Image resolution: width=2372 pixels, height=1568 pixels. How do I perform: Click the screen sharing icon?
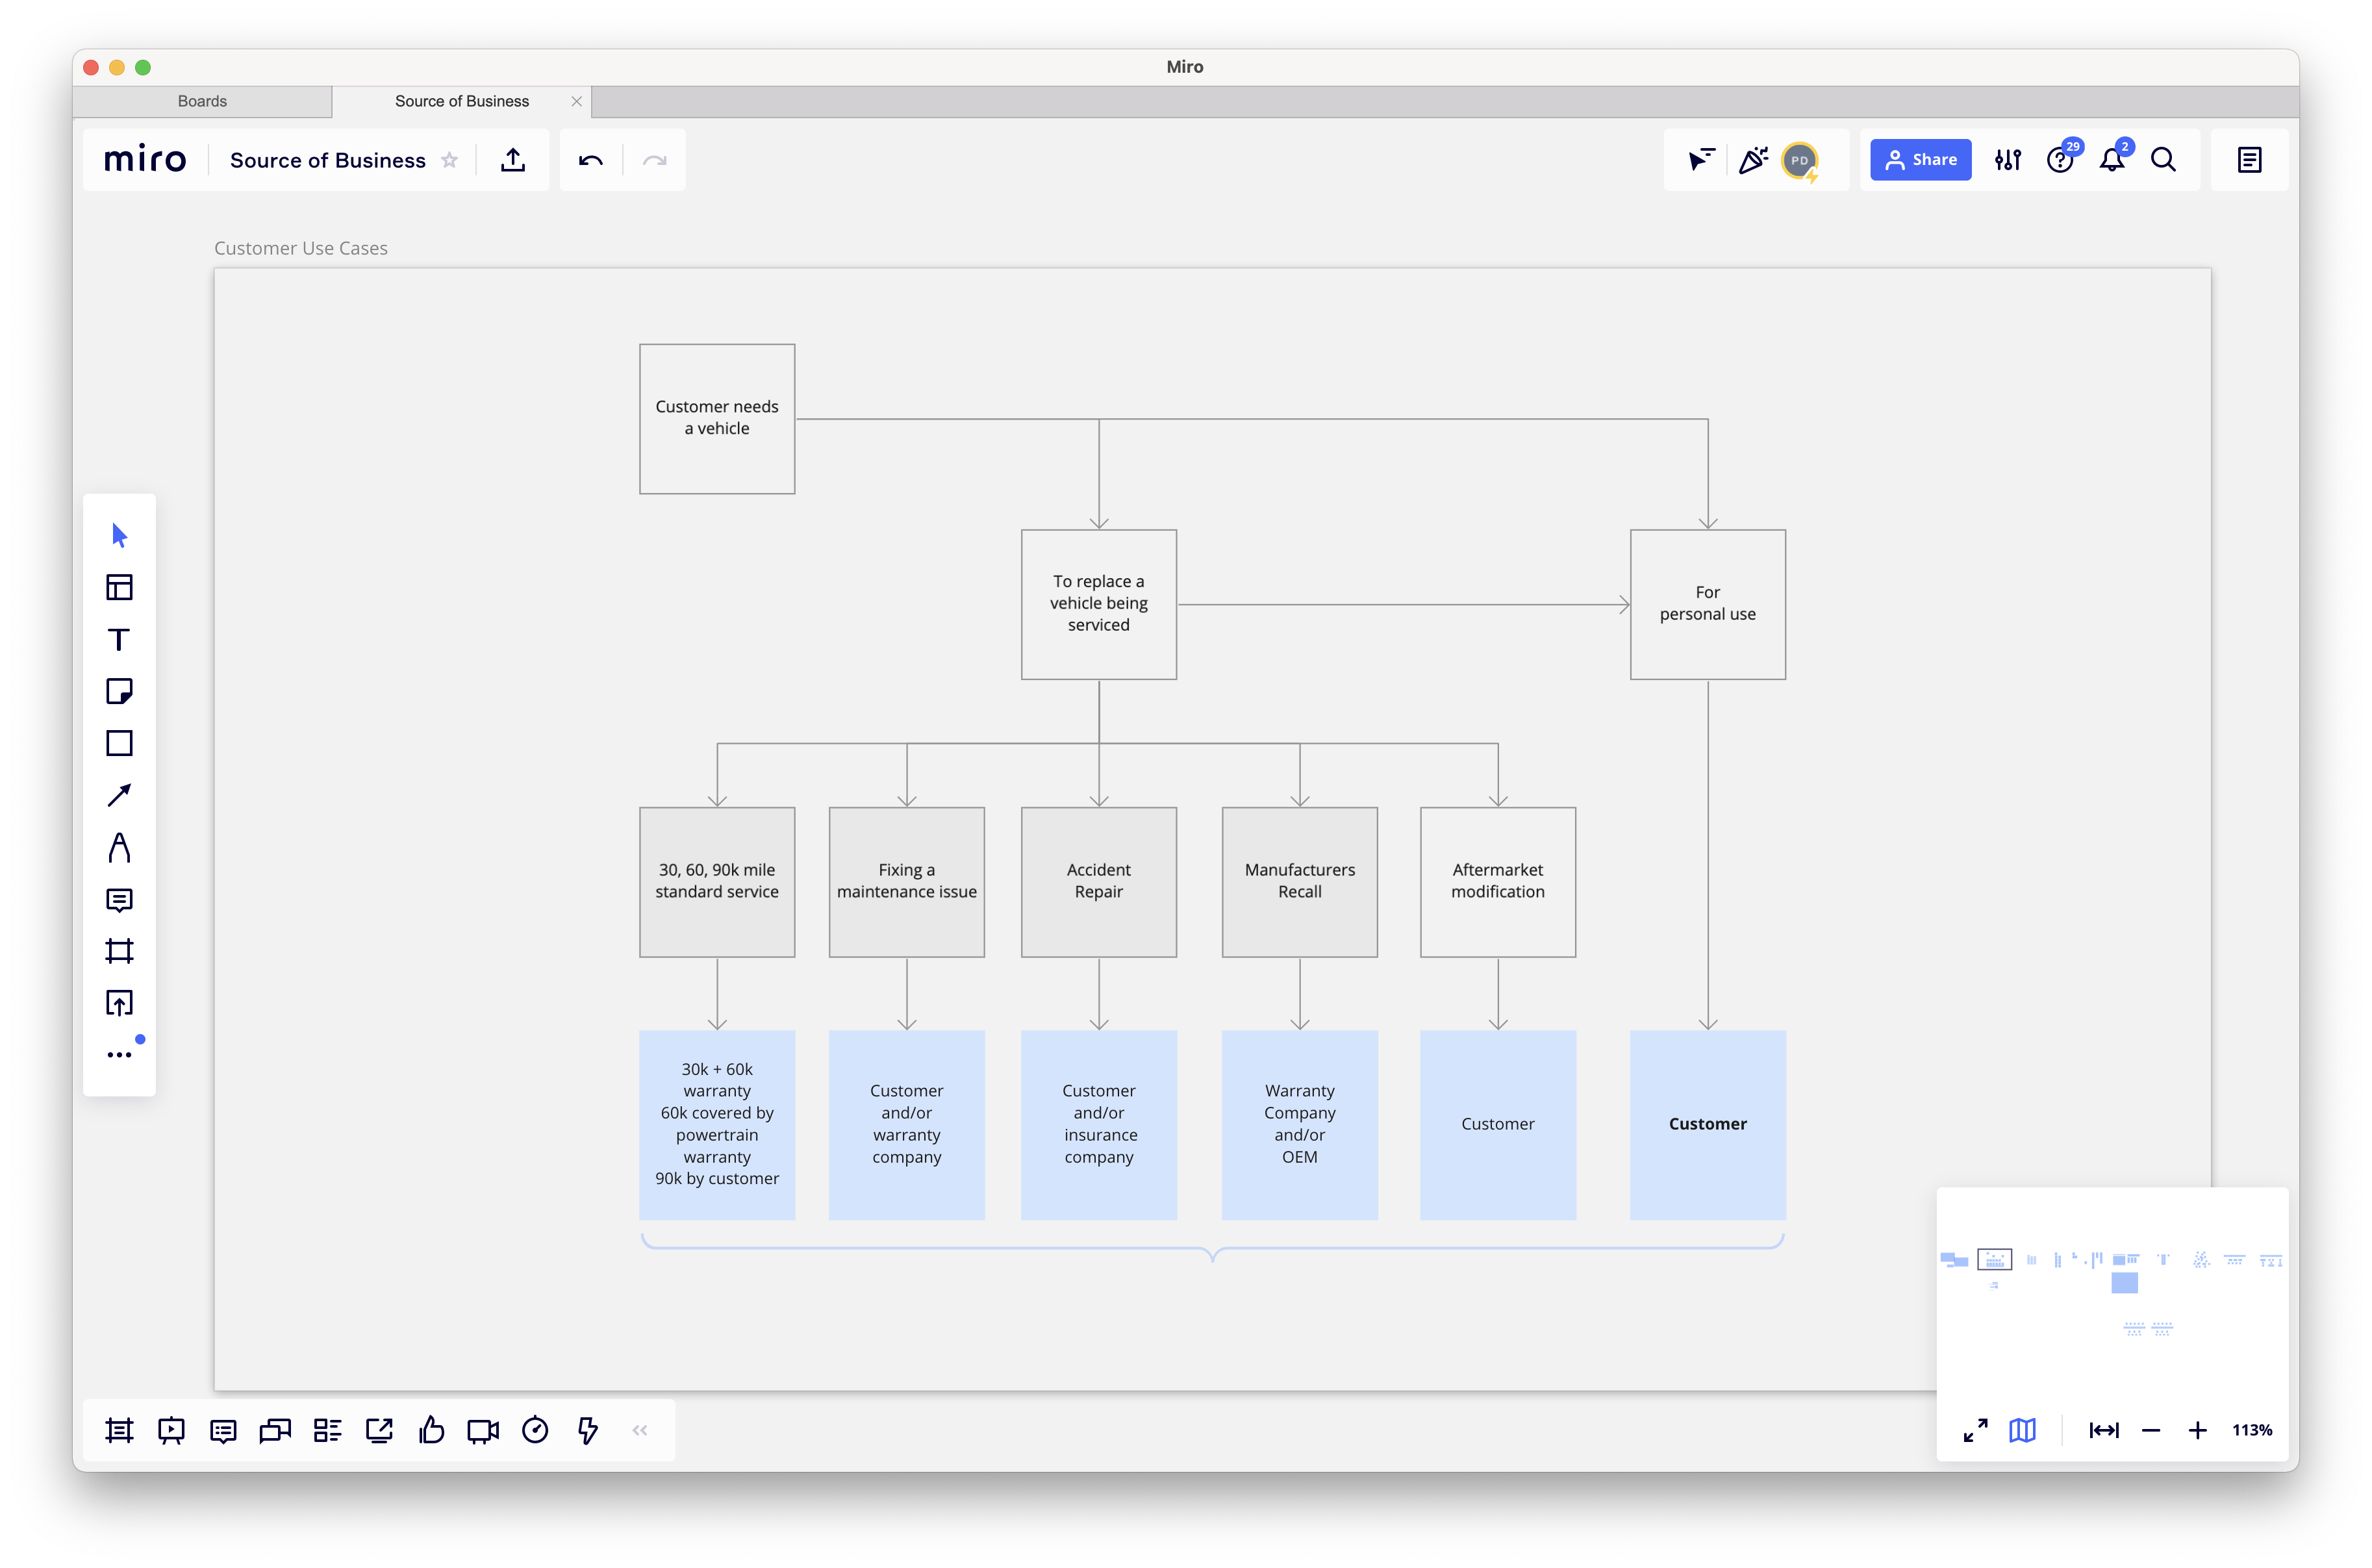(379, 1430)
